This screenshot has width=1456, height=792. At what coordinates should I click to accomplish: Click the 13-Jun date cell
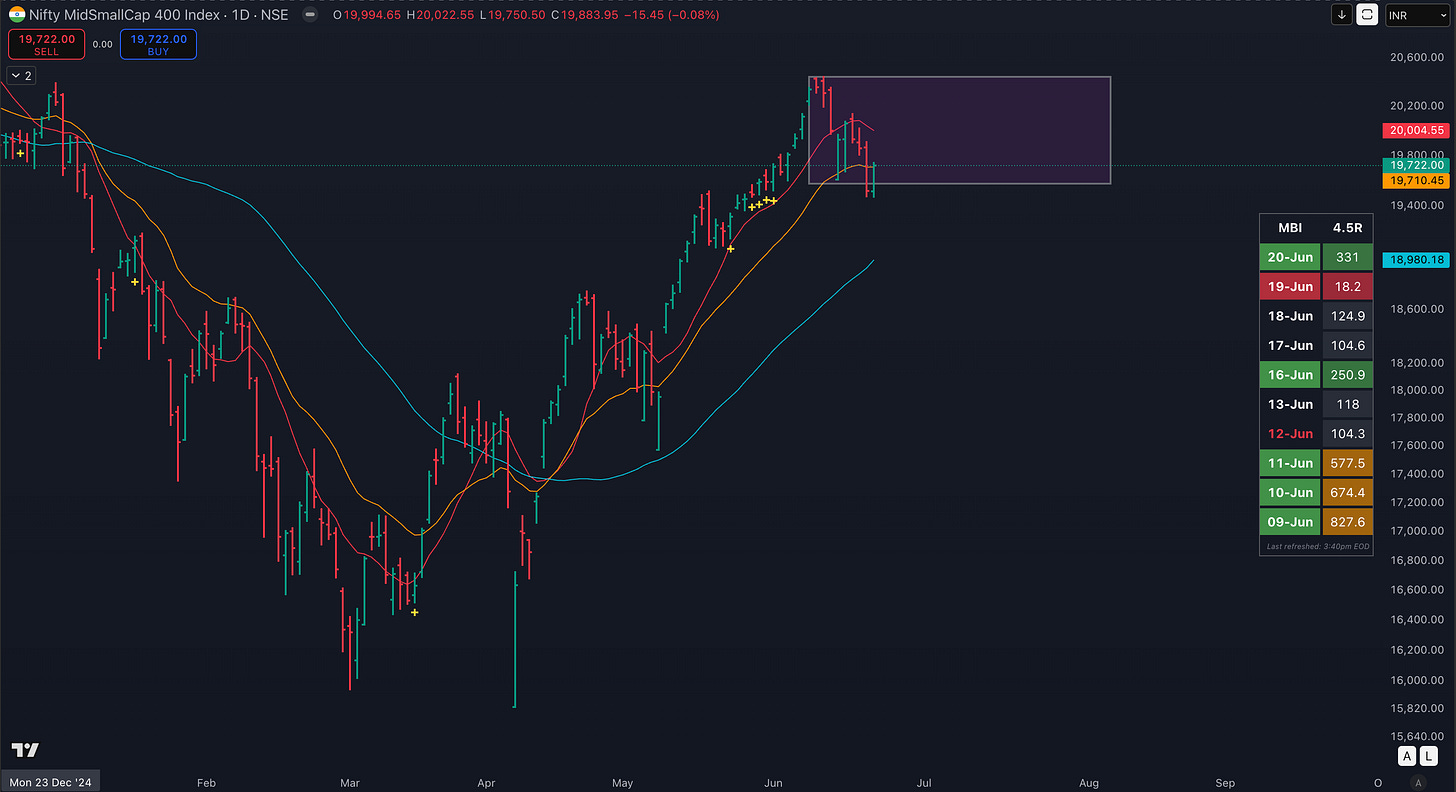pyautogui.click(x=1290, y=404)
